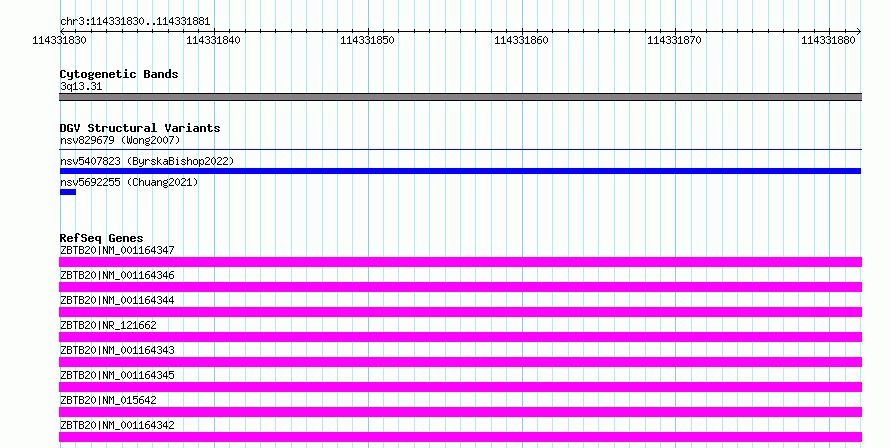Viewport: 890px width, 448px height.
Task: Select the short blue nsv5692255 variant bar
Action: tap(68, 192)
